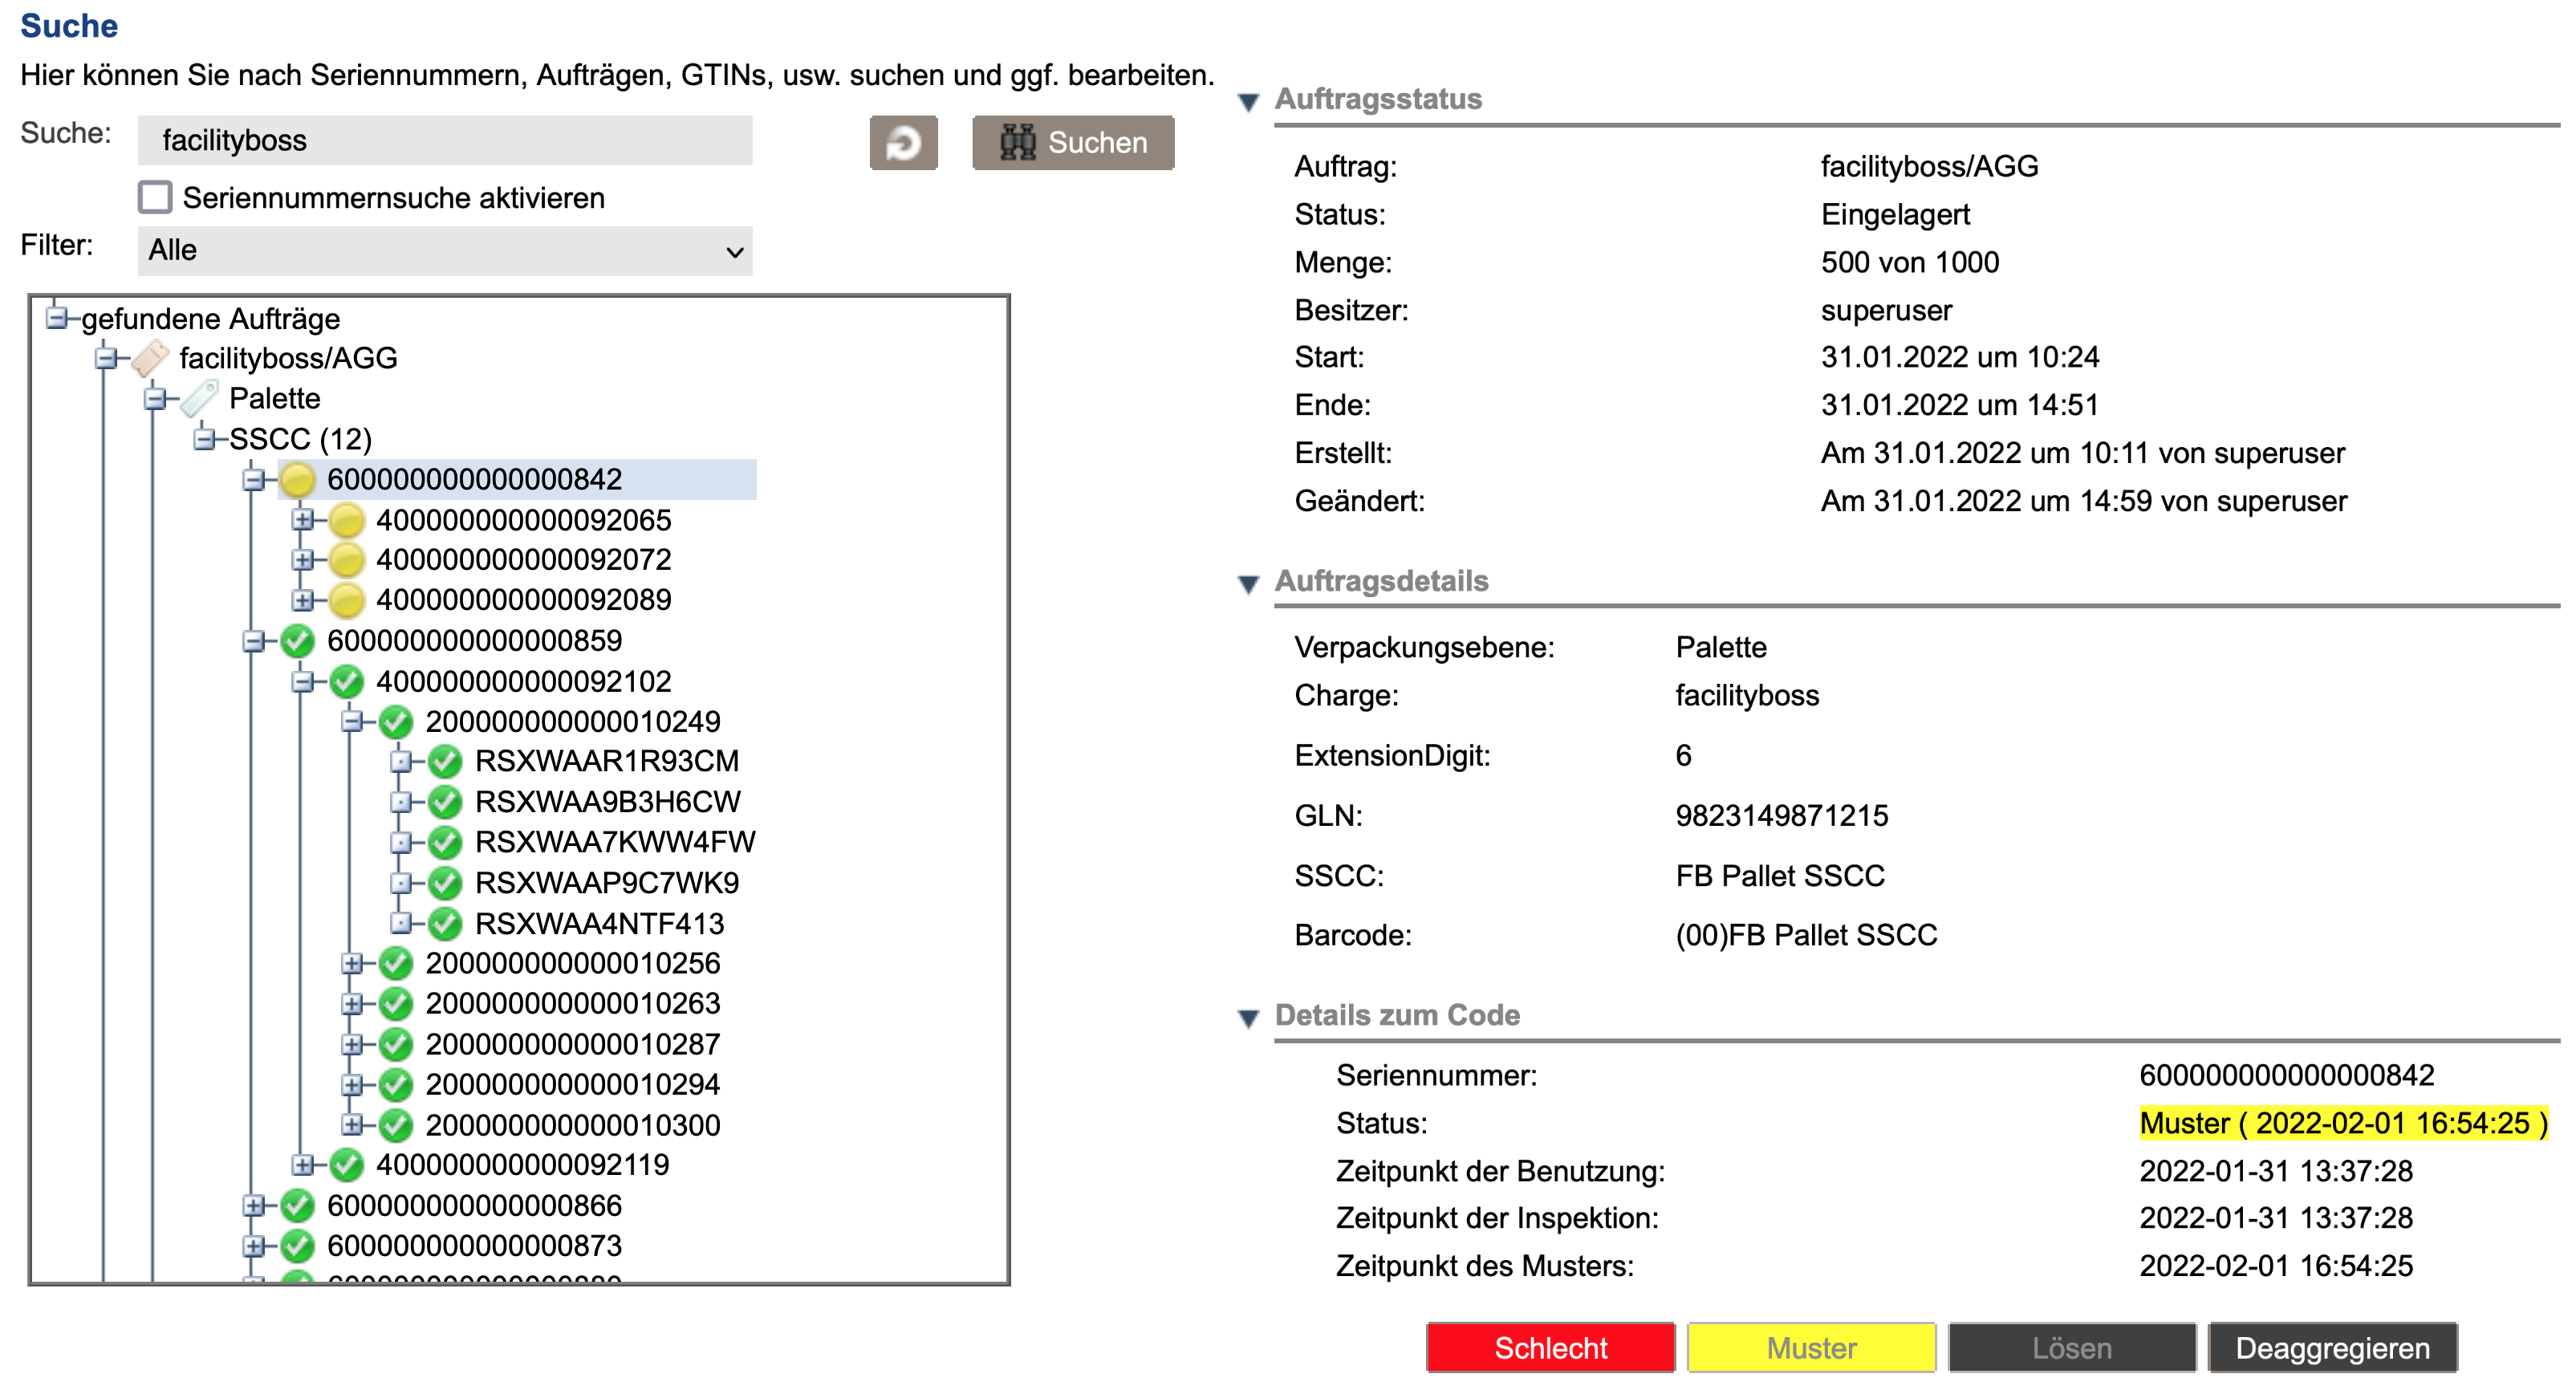Collapse node 400000000000092102

(302, 681)
